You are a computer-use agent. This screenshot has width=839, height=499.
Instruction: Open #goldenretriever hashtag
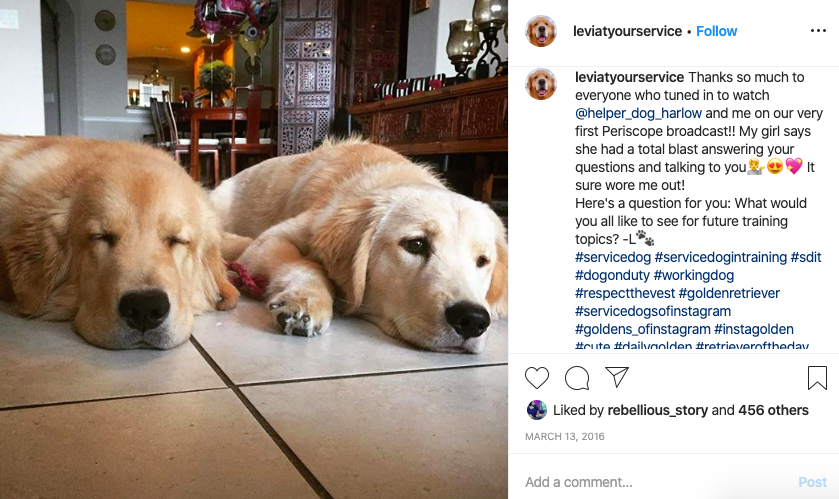(x=729, y=293)
